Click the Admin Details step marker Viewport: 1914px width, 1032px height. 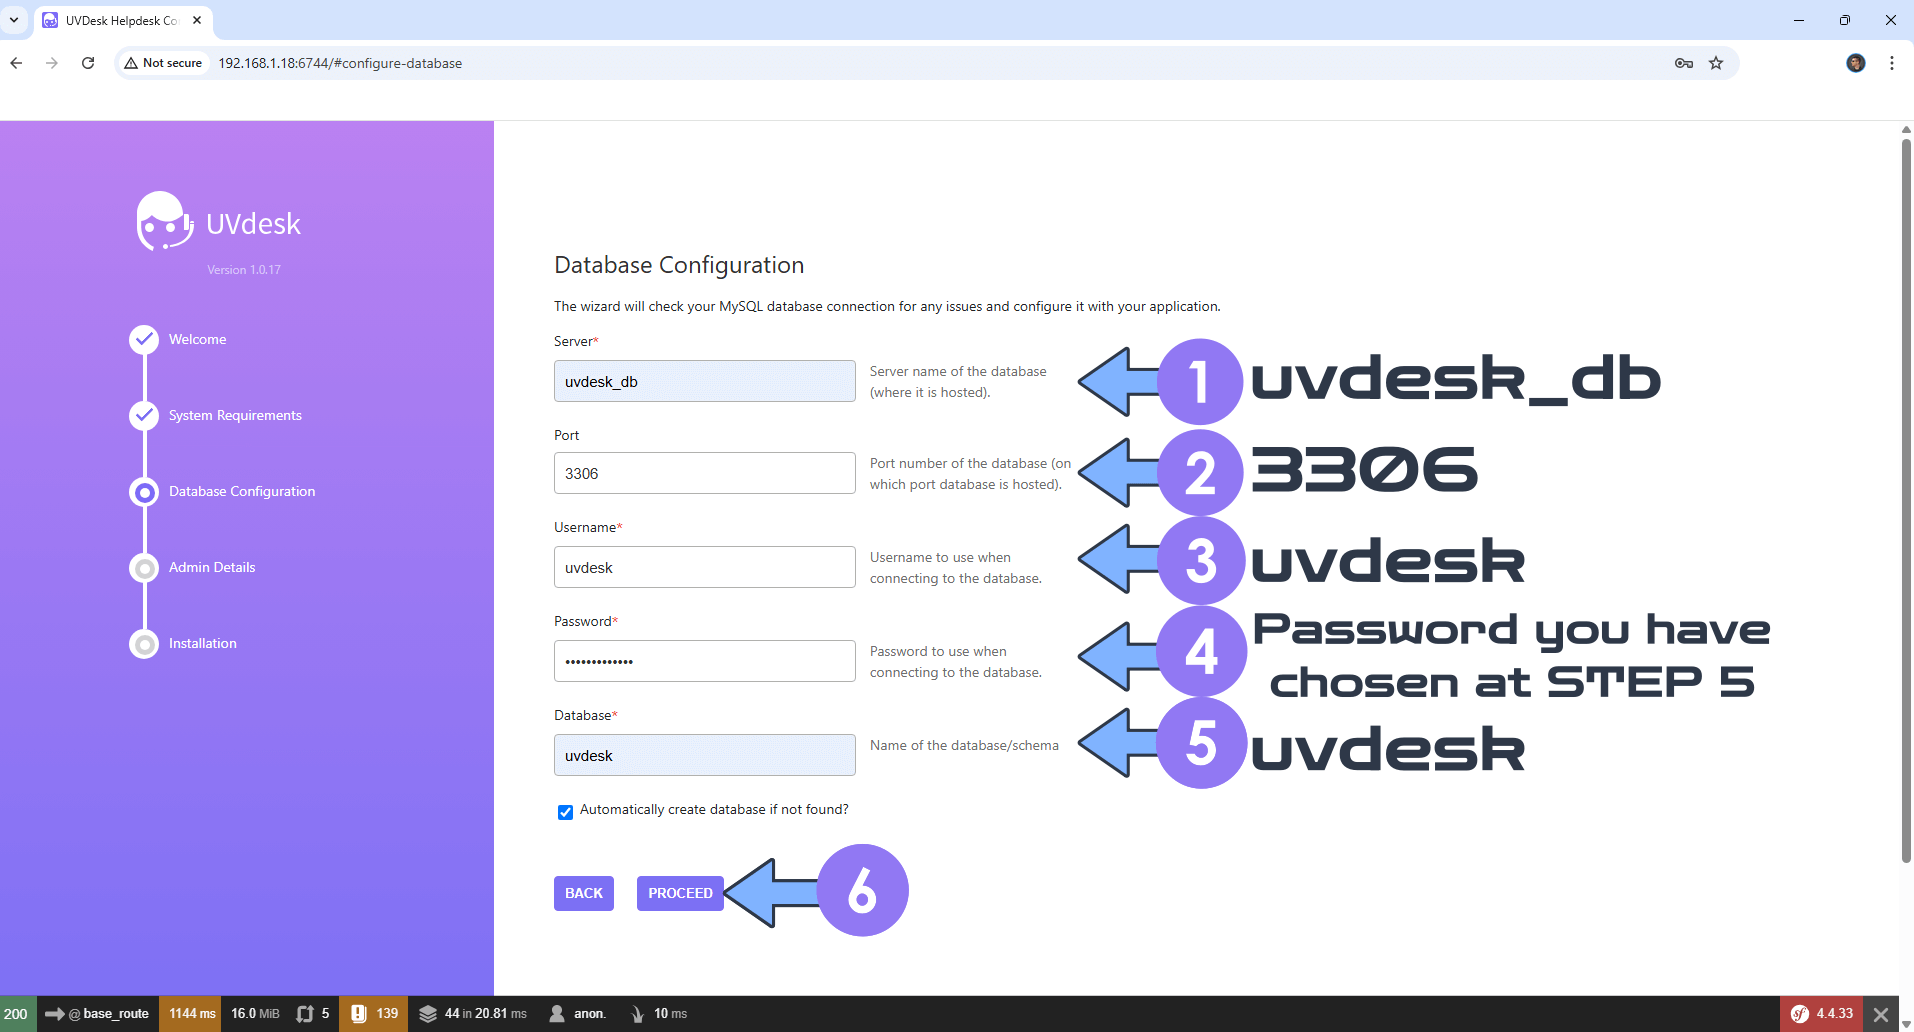coord(144,567)
